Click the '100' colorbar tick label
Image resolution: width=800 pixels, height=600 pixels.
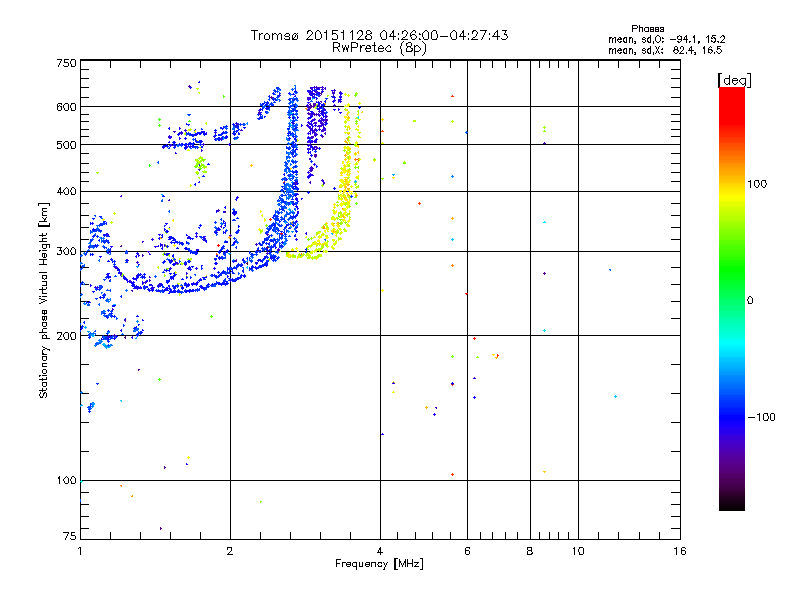point(757,184)
